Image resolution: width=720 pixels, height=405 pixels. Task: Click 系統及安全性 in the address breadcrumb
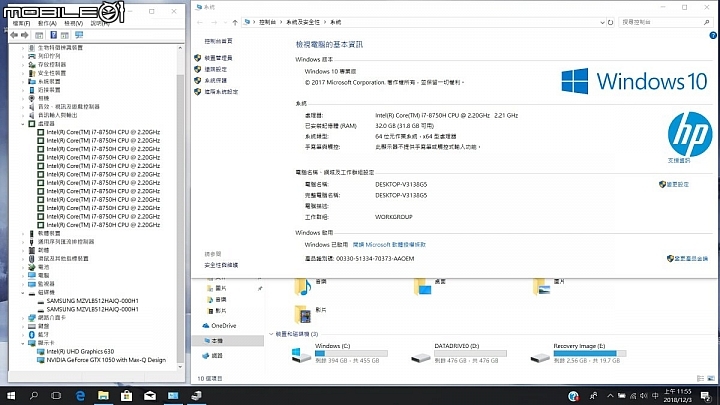(x=303, y=22)
